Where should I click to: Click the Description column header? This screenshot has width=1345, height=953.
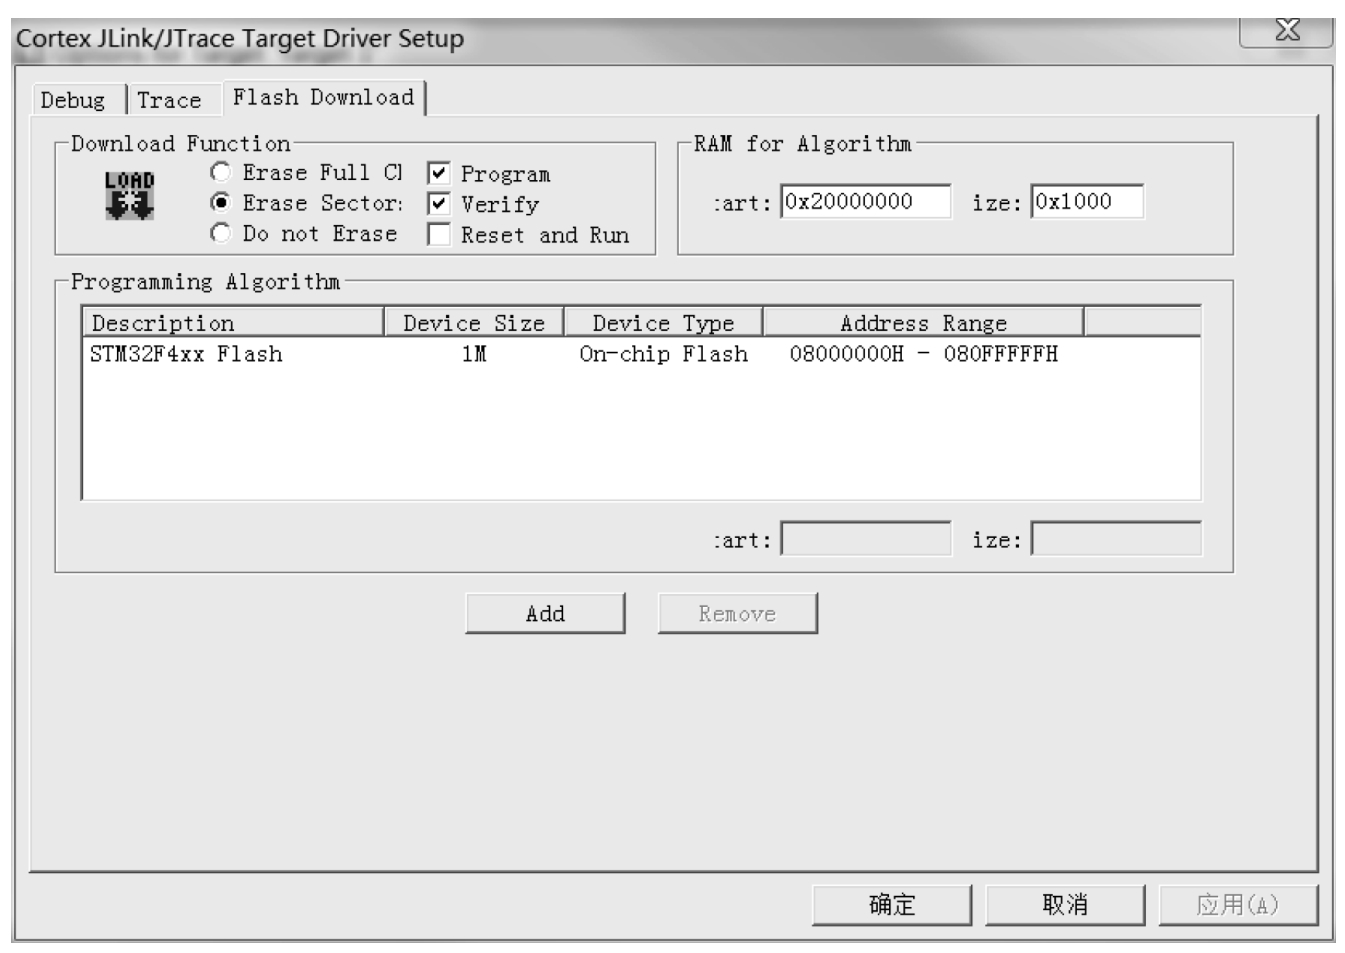coord(233,322)
